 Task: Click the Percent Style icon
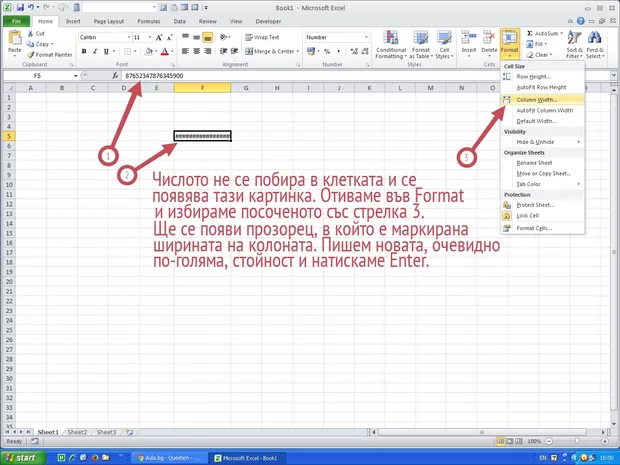(x=327, y=51)
